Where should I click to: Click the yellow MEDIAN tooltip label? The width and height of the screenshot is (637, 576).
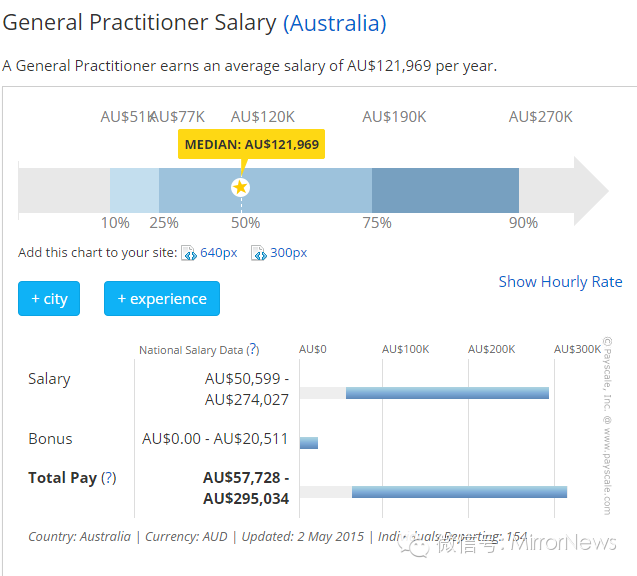(251, 145)
